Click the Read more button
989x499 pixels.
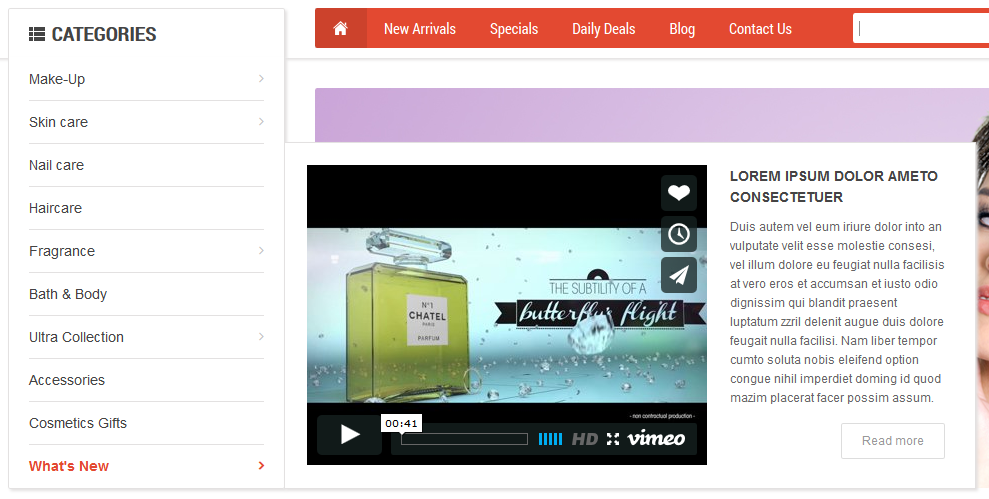(892, 441)
